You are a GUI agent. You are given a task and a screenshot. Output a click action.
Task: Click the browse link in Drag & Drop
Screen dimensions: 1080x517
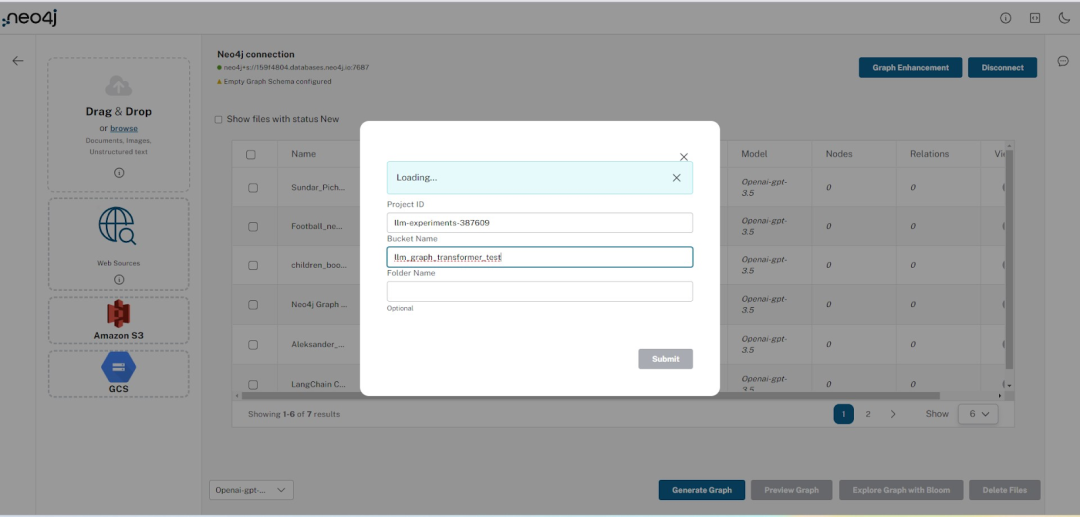point(124,129)
